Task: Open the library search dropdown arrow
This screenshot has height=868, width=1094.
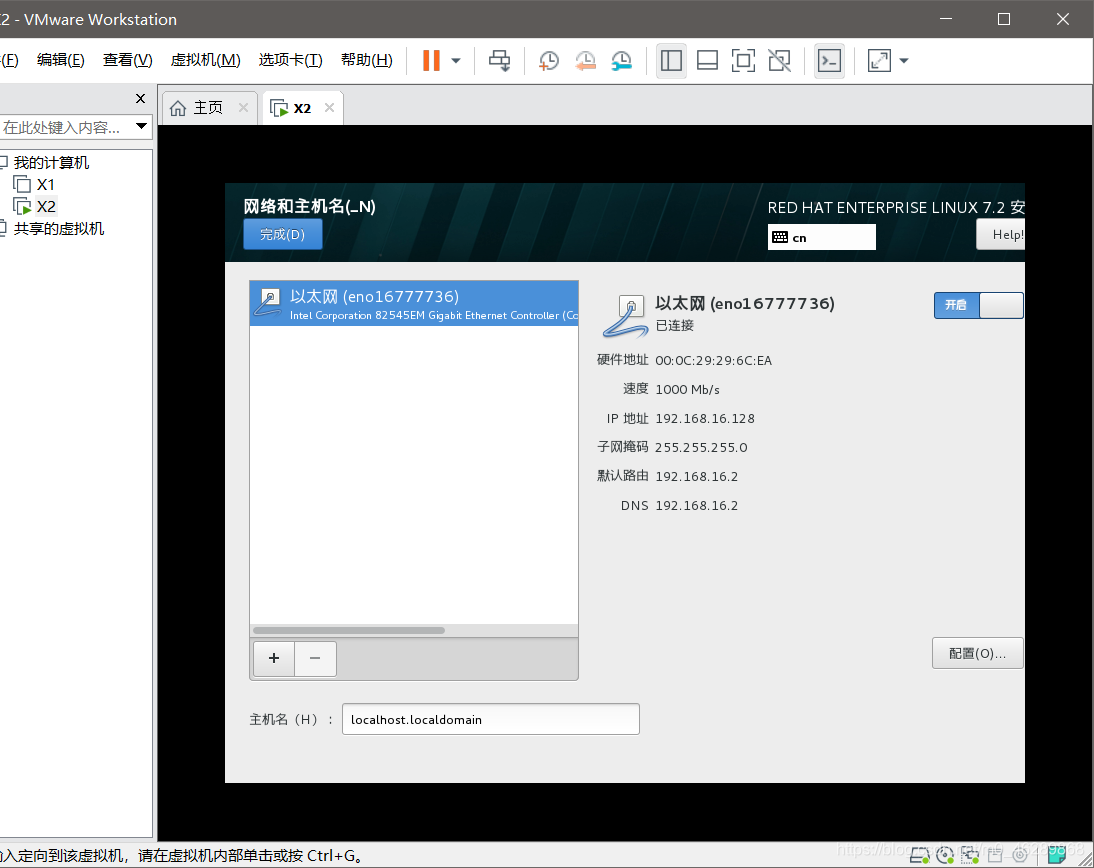Action: (x=142, y=126)
